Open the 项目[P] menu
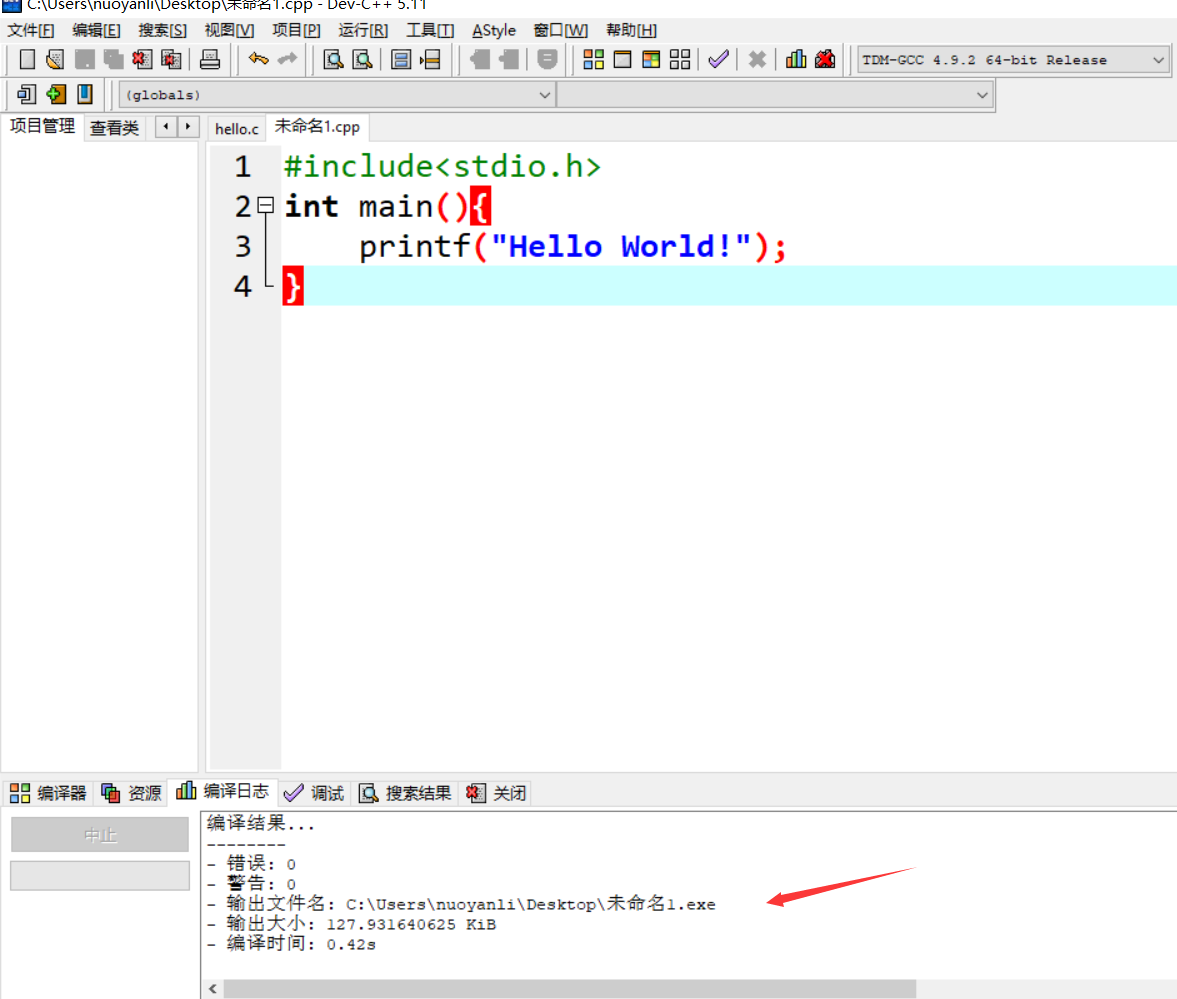1177x999 pixels. pyautogui.click(x=296, y=30)
